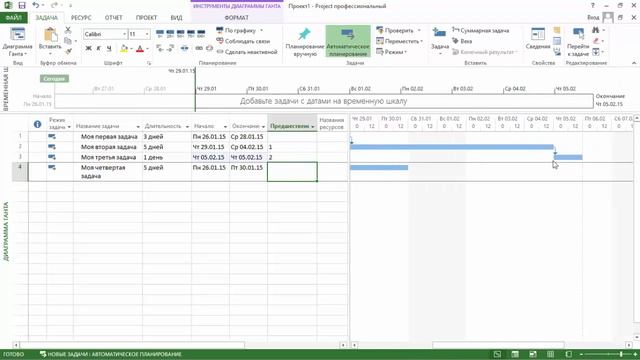
Task: Click the Вход sign-in link
Action: (x=593, y=18)
